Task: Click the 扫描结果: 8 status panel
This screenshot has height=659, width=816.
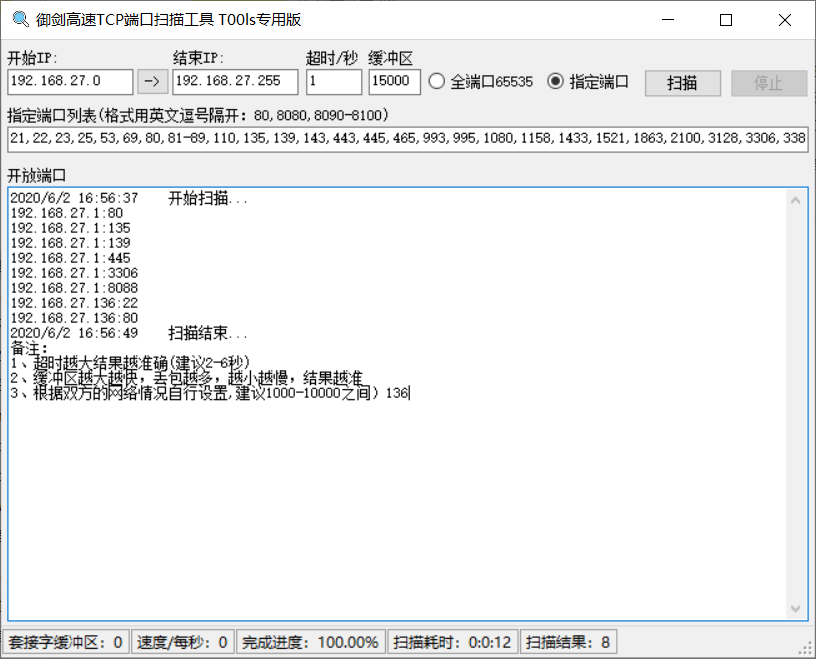Action: pyautogui.click(x=568, y=642)
